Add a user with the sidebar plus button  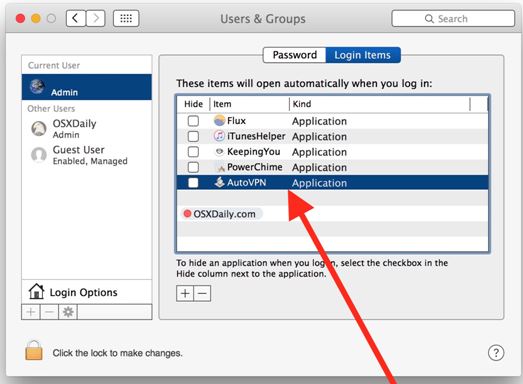point(31,312)
